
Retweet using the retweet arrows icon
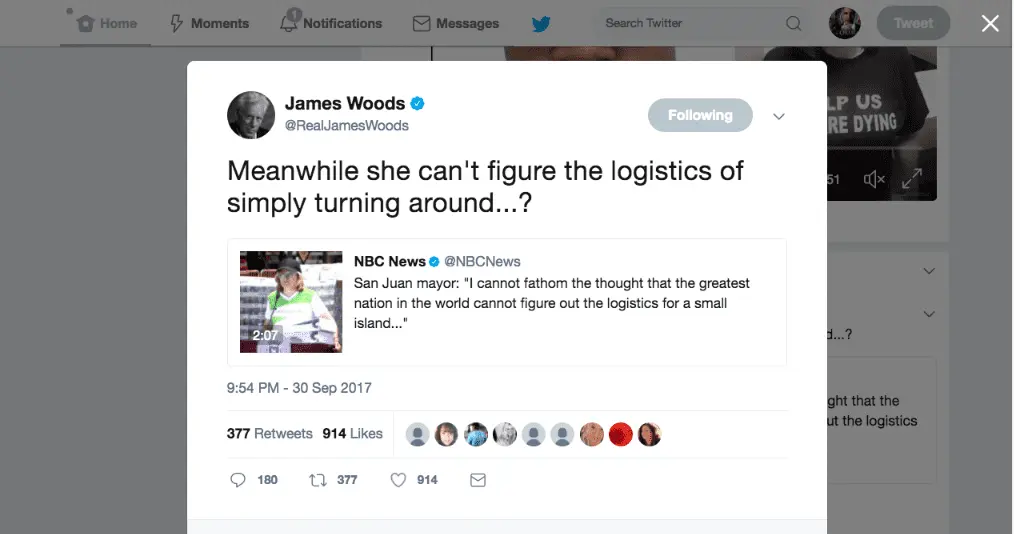point(318,480)
